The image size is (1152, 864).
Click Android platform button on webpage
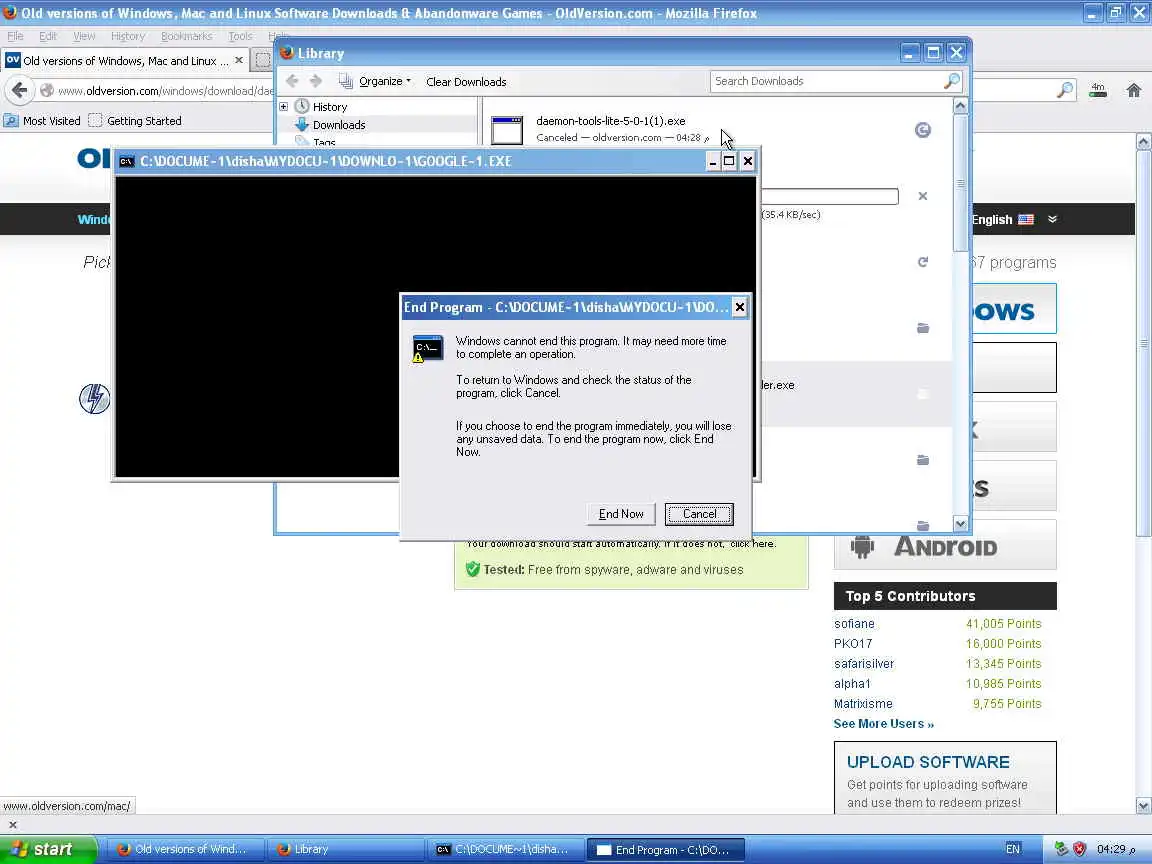[x=945, y=545]
